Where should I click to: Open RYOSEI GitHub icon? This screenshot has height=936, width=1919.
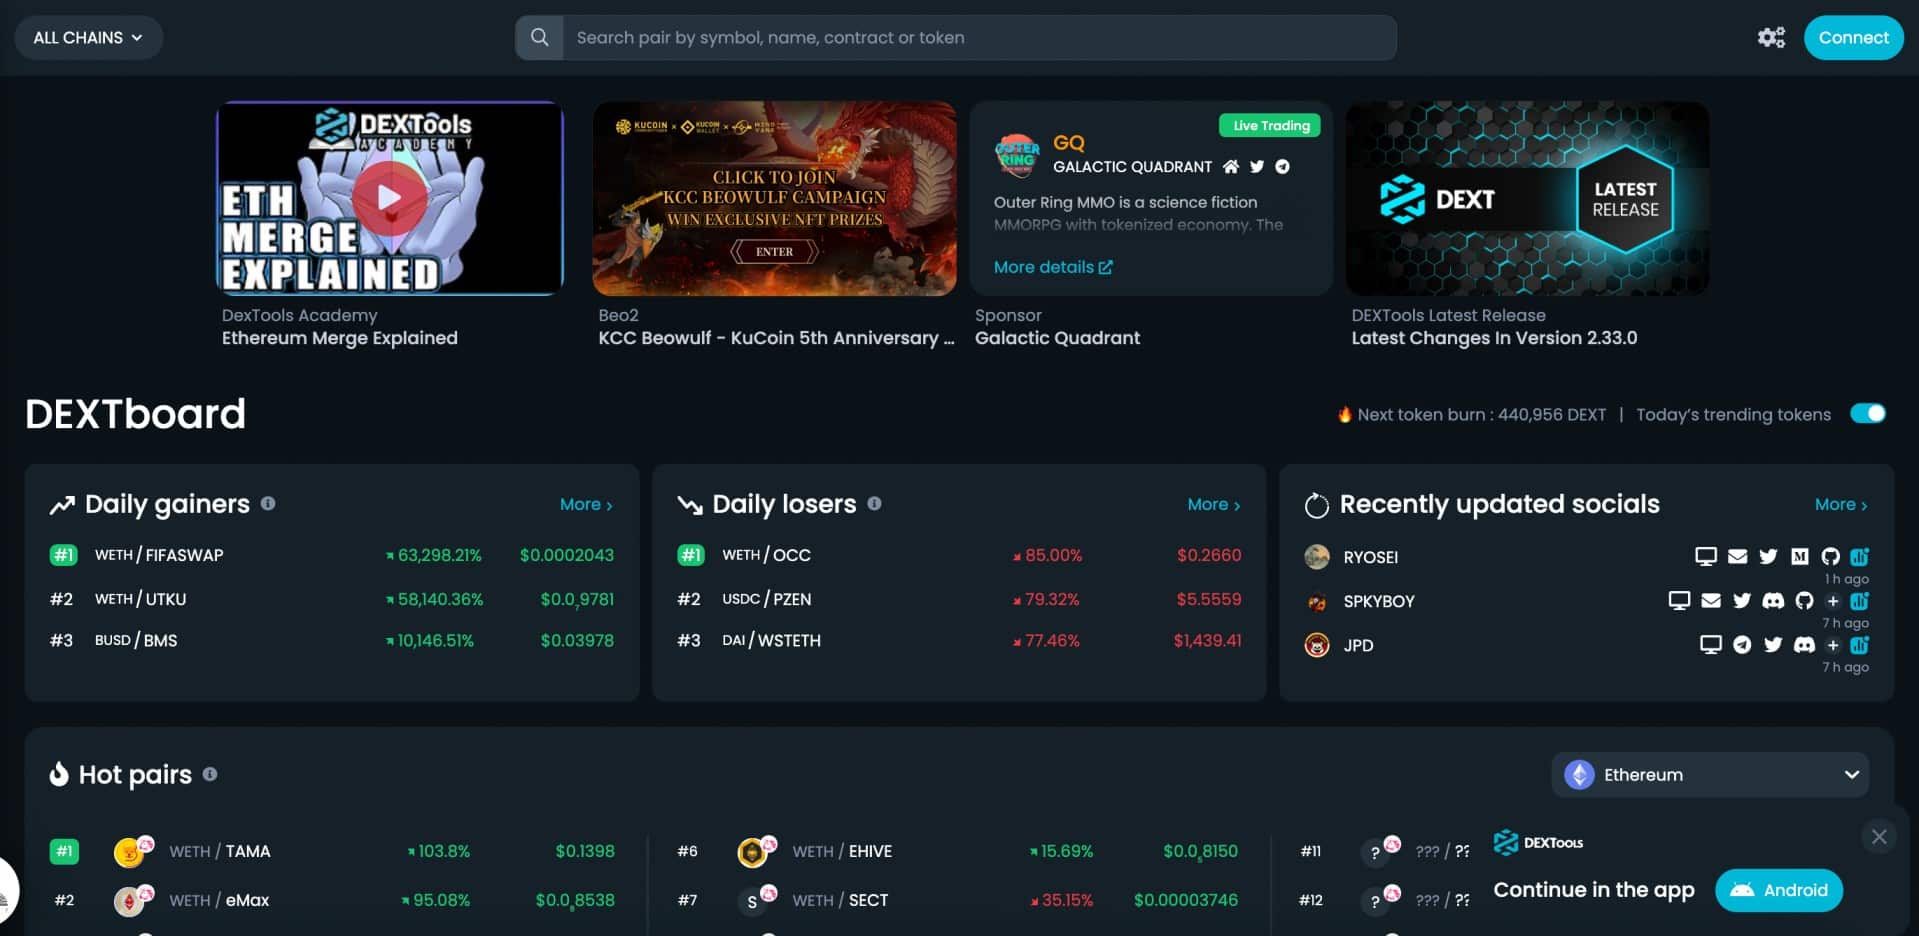(1830, 556)
